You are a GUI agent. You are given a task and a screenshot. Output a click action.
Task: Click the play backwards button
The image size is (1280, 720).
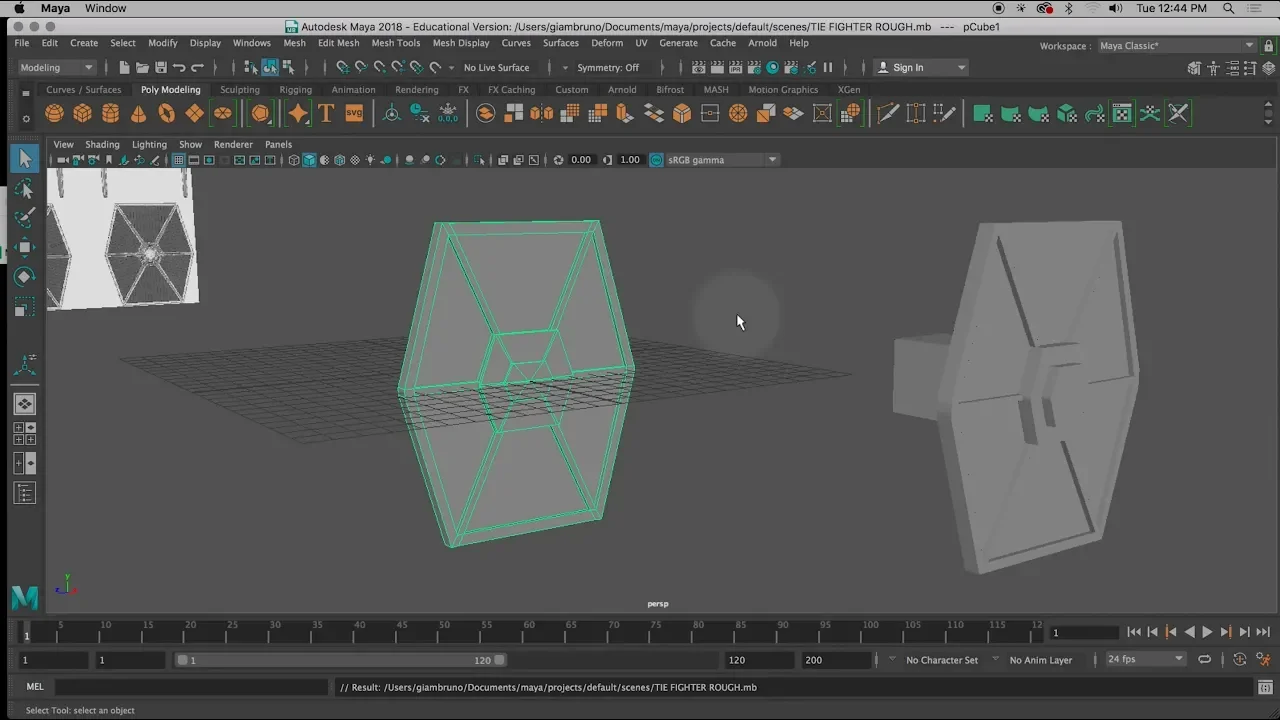1189,632
